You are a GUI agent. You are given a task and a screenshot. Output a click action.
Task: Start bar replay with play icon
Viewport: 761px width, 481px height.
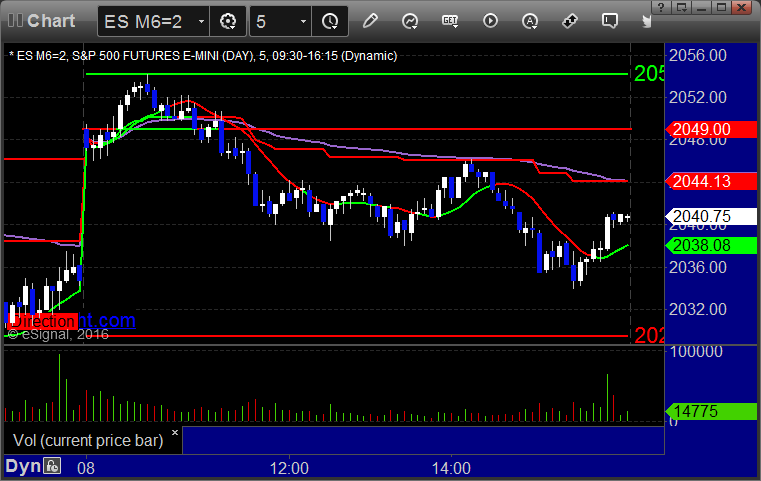[x=490, y=21]
